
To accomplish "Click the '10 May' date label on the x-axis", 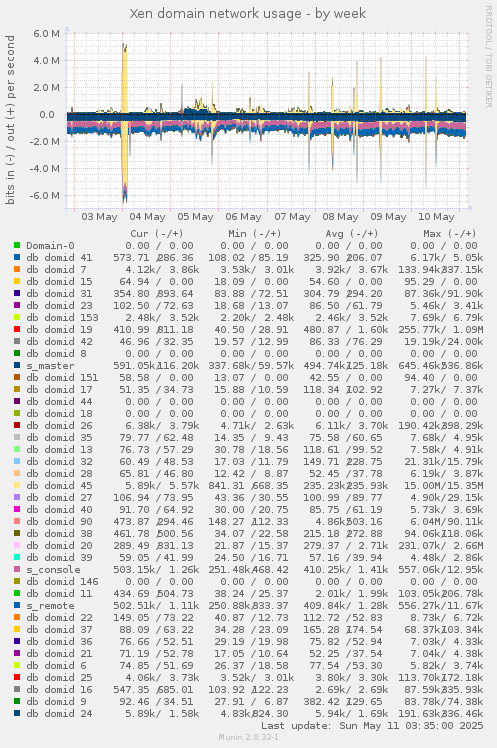I will pyautogui.click(x=436, y=217).
